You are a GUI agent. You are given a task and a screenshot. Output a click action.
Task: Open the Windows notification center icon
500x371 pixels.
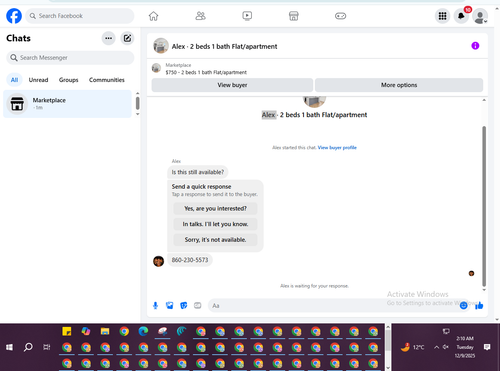(487, 347)
